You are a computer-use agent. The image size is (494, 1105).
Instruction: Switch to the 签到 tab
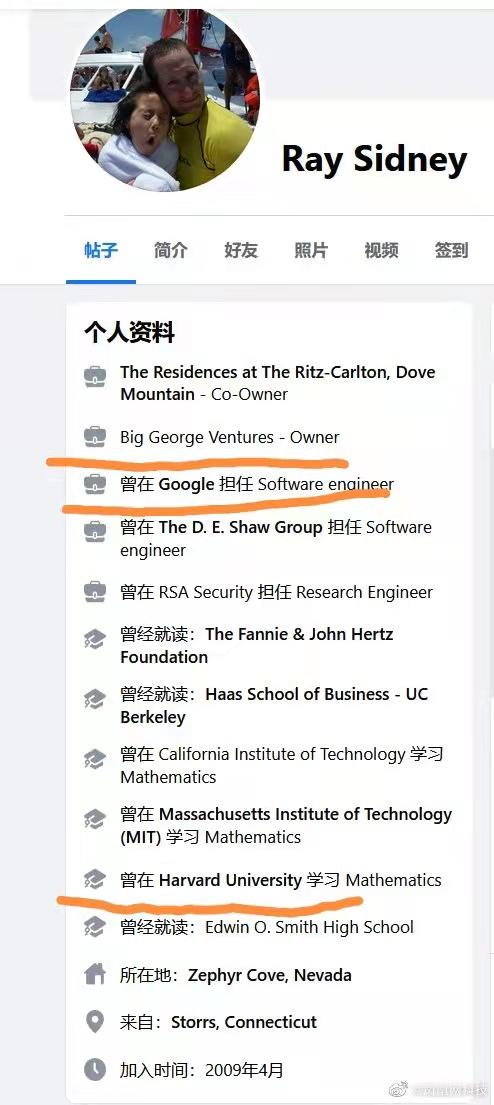(x=452, y=250)
